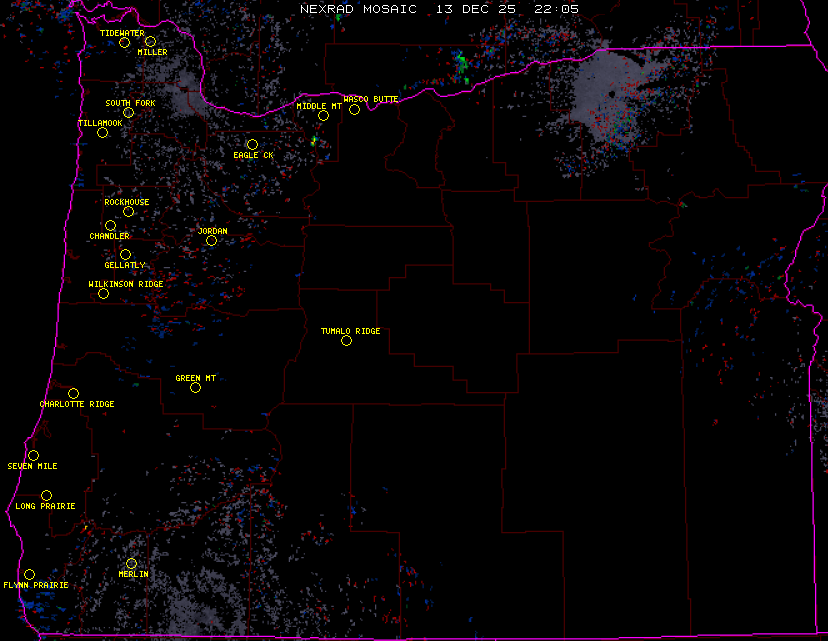The width and height of the screenshot is (828, 641).
Task: Click the Flynn Prairie station circle
Action: (x=29, y=573)
